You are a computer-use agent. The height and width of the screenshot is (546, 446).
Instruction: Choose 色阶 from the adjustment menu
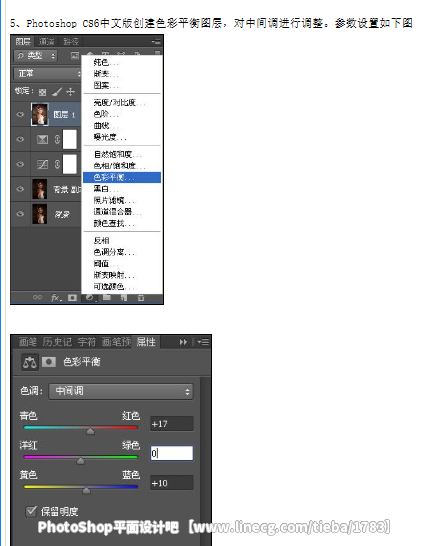tap(122, 114)
